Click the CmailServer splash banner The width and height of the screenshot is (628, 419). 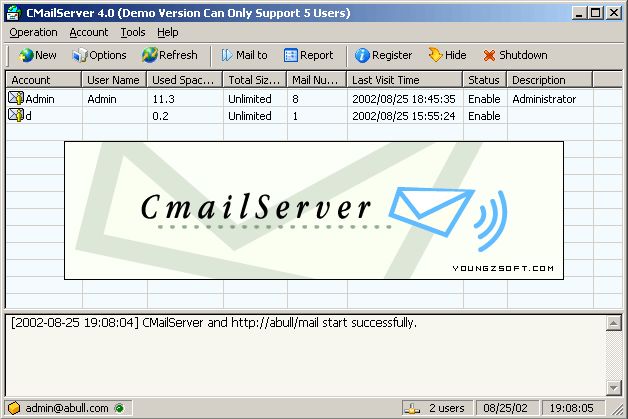(314, 210)
